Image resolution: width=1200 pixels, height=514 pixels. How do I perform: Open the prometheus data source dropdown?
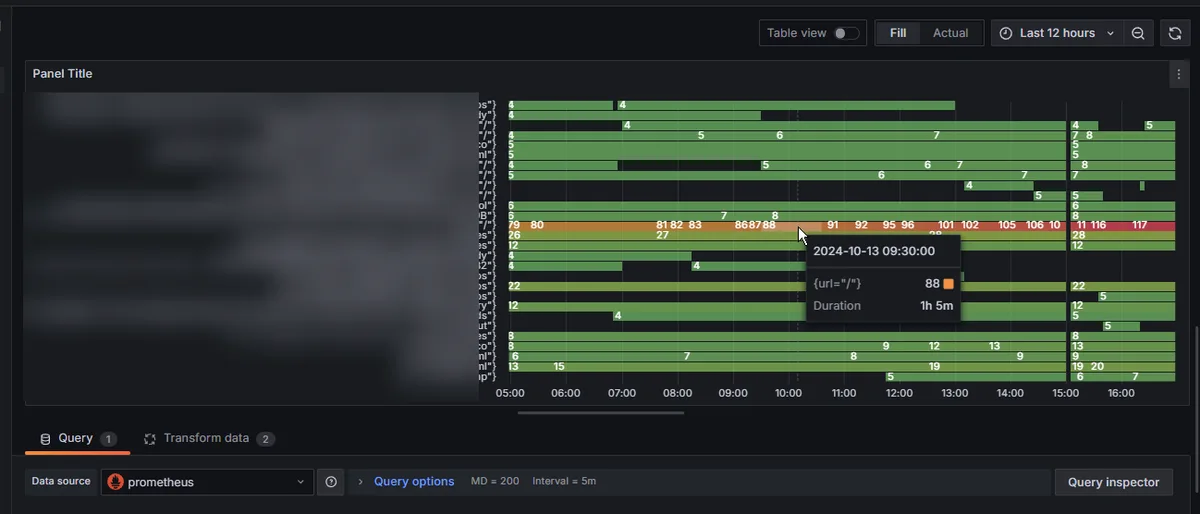(207, 482)
